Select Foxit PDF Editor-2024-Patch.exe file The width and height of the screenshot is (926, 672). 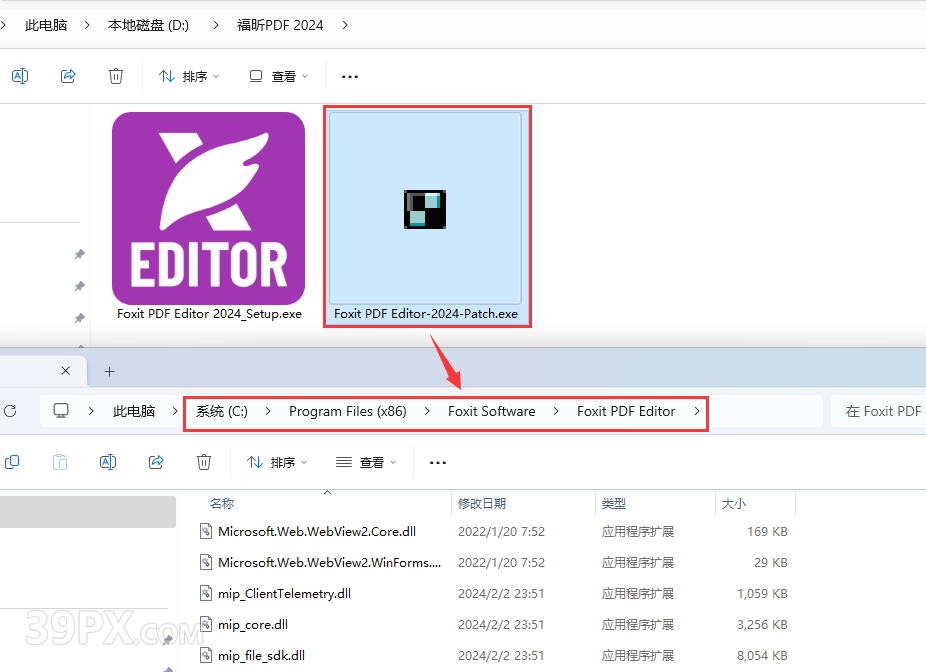[426, 216]
